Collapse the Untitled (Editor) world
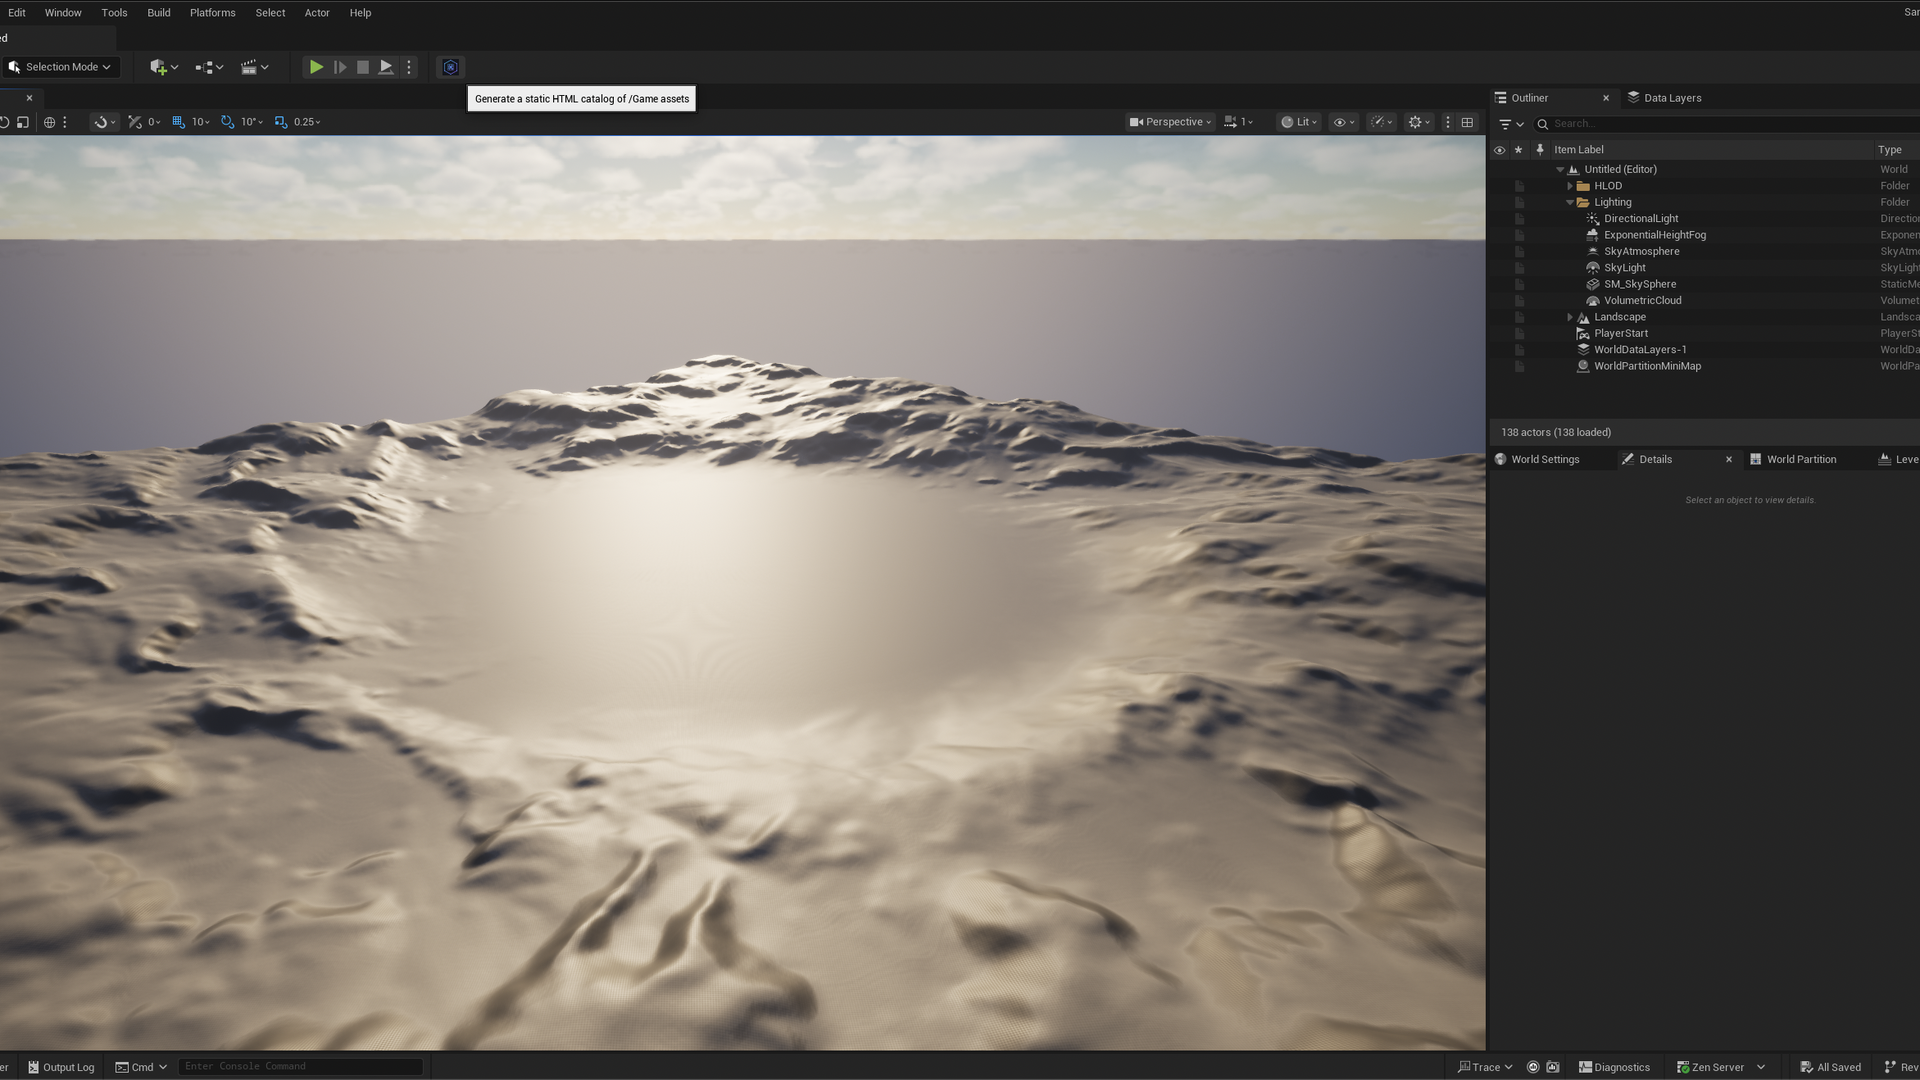The image size is (1920, 1080). [x=1560, y=170]
